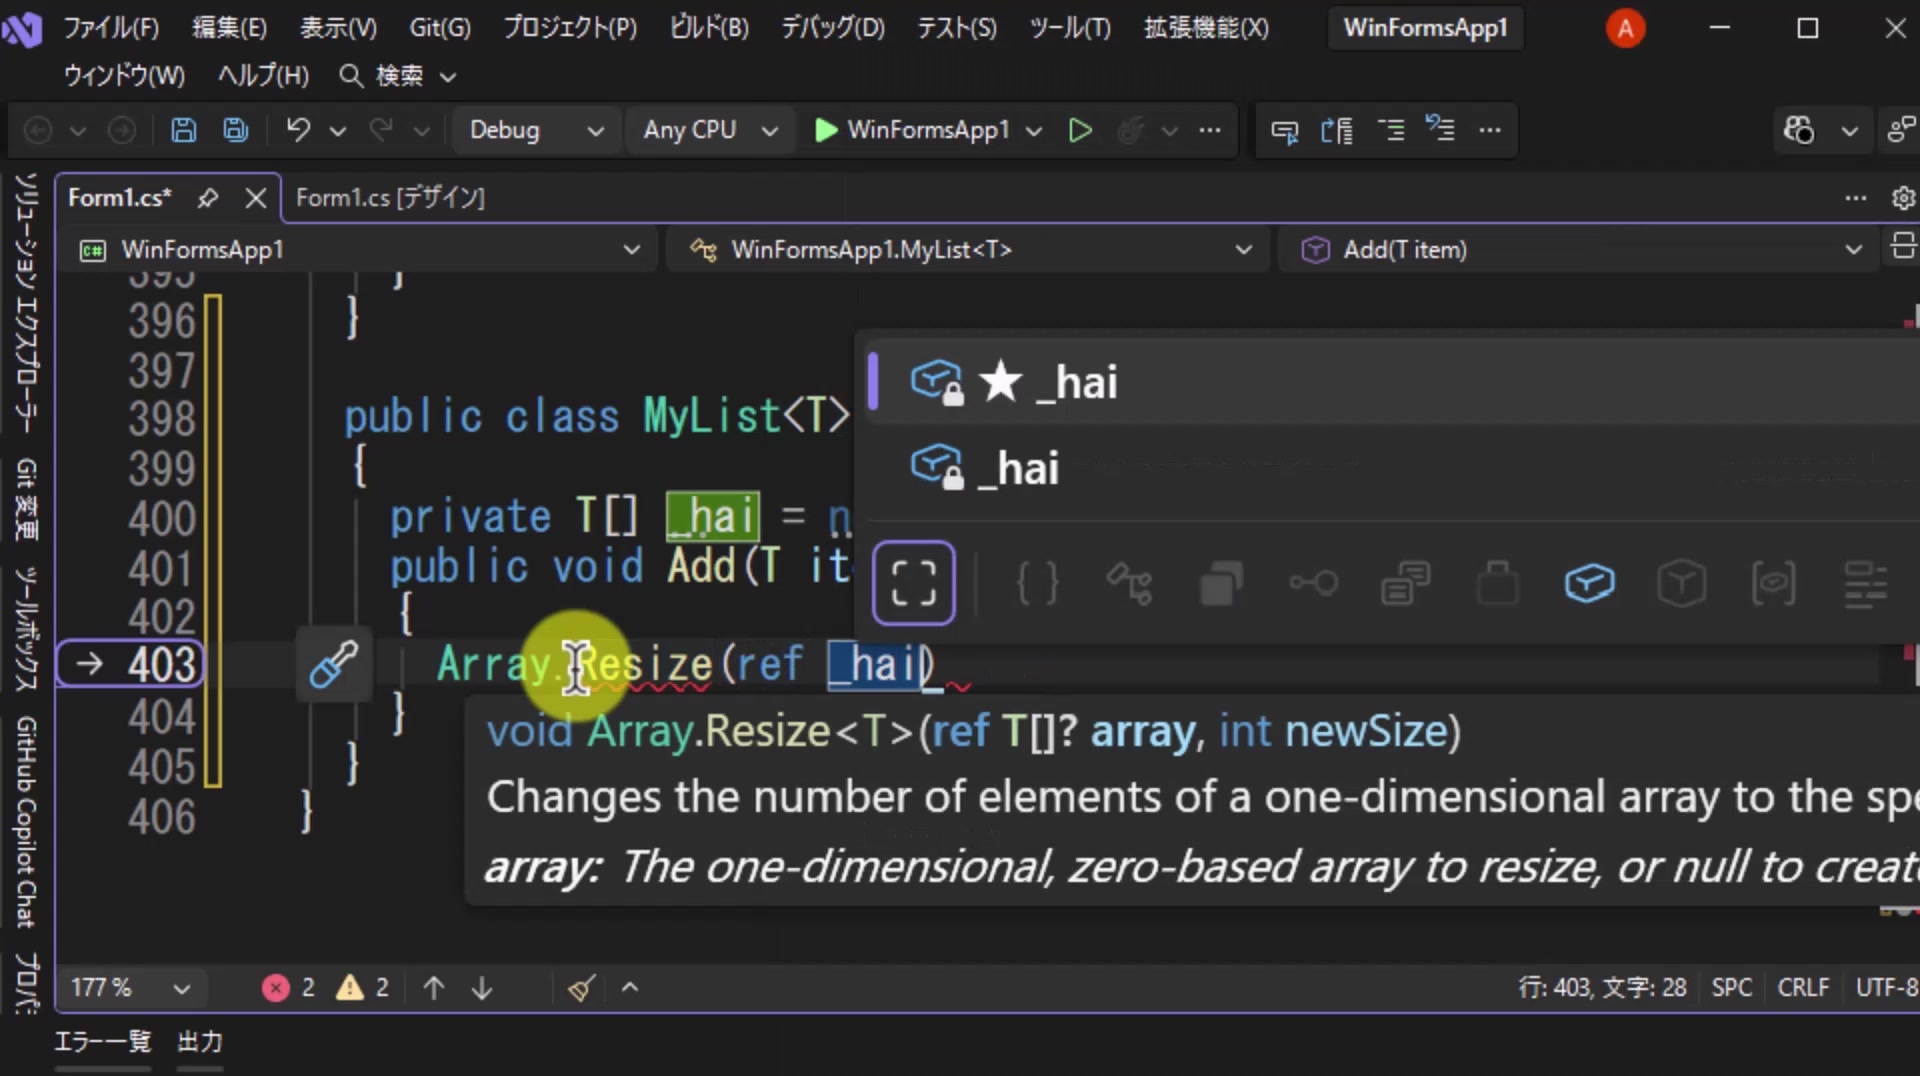This screenshot has height=1076, width=1920.
Task: Click the Hot Reload flame icon
Action: point(1131,130)
